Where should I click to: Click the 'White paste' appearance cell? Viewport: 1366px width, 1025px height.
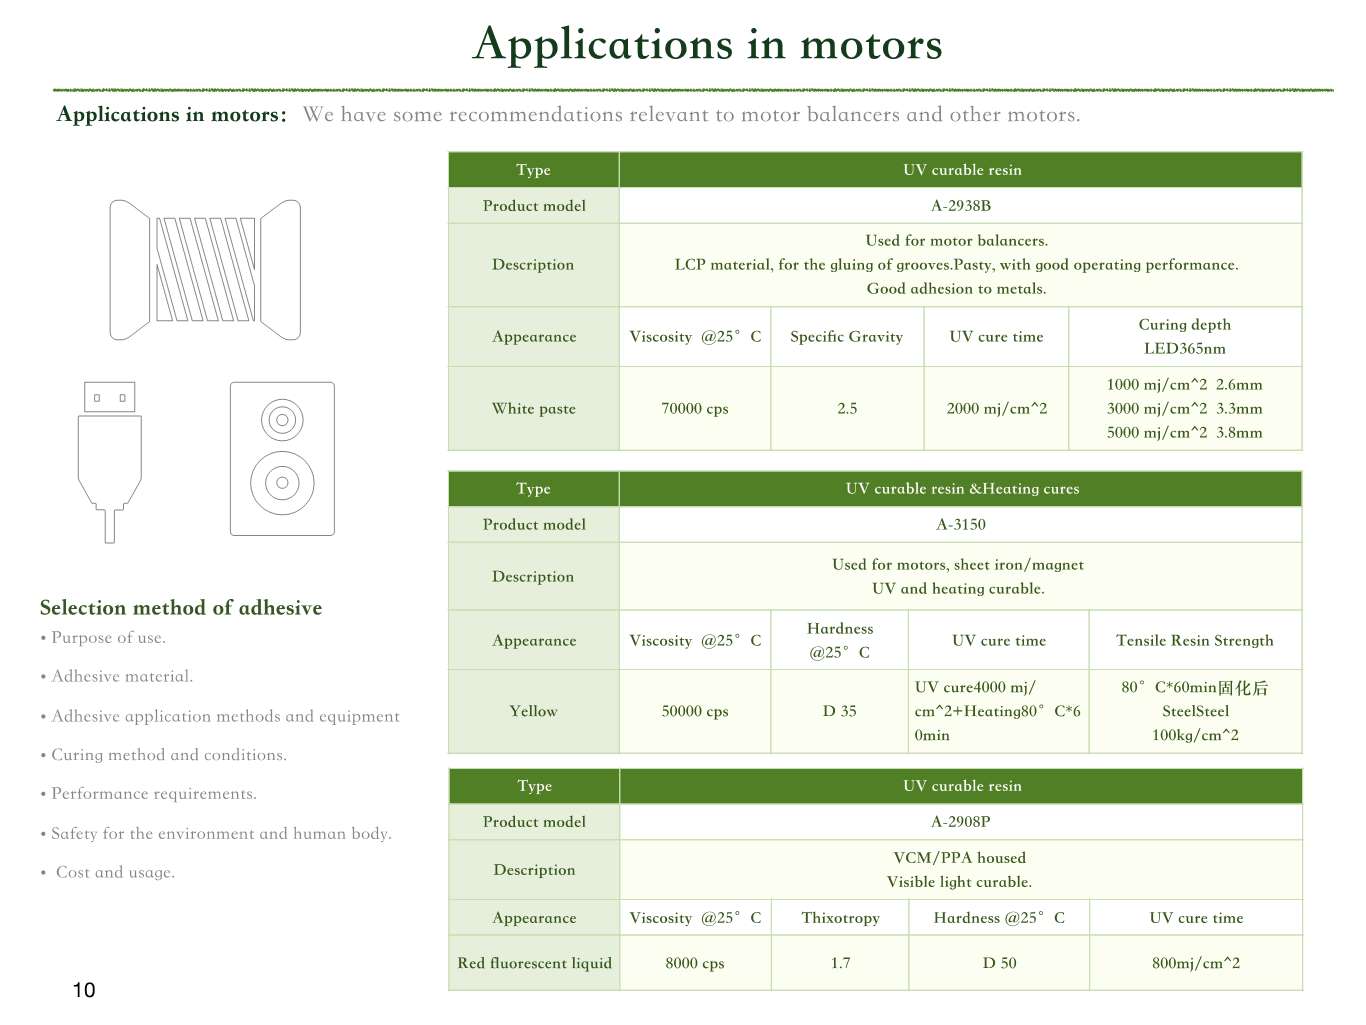pyautogui.click(x=533, y=409)
